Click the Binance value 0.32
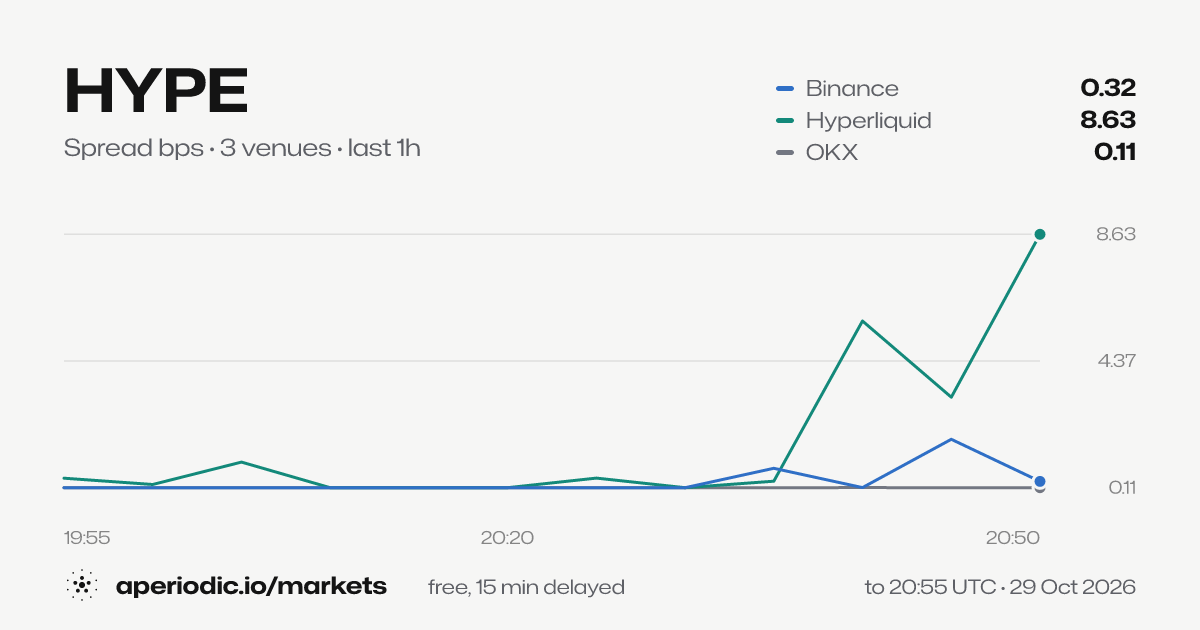The width and height of the screenshot is (1200, 630). pyautogui.click(x=1108, y=88)
